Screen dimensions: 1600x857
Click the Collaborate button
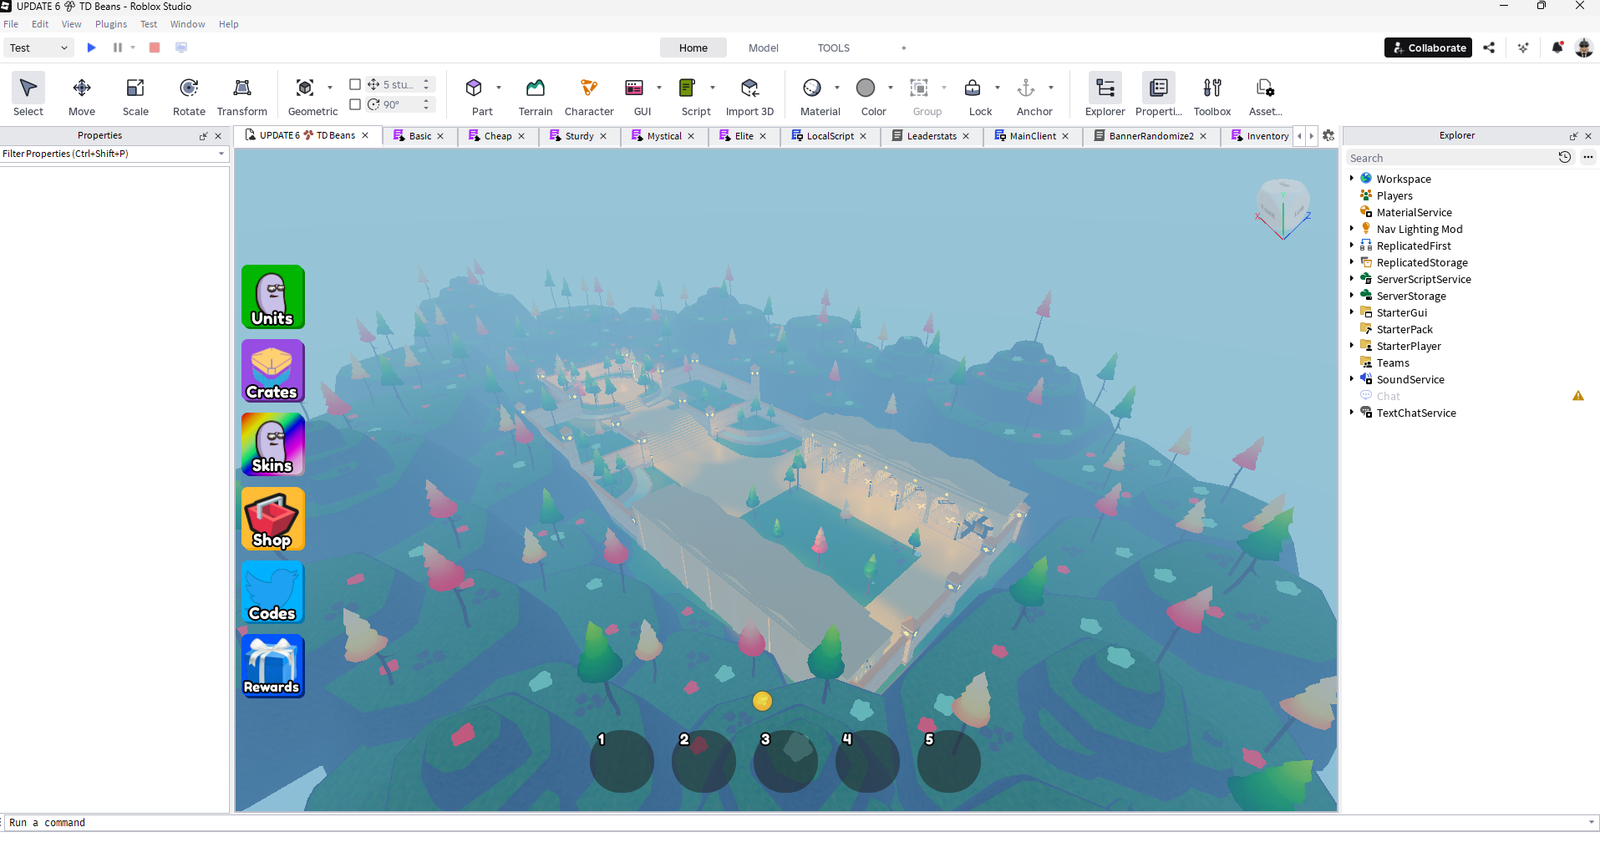1428,48
